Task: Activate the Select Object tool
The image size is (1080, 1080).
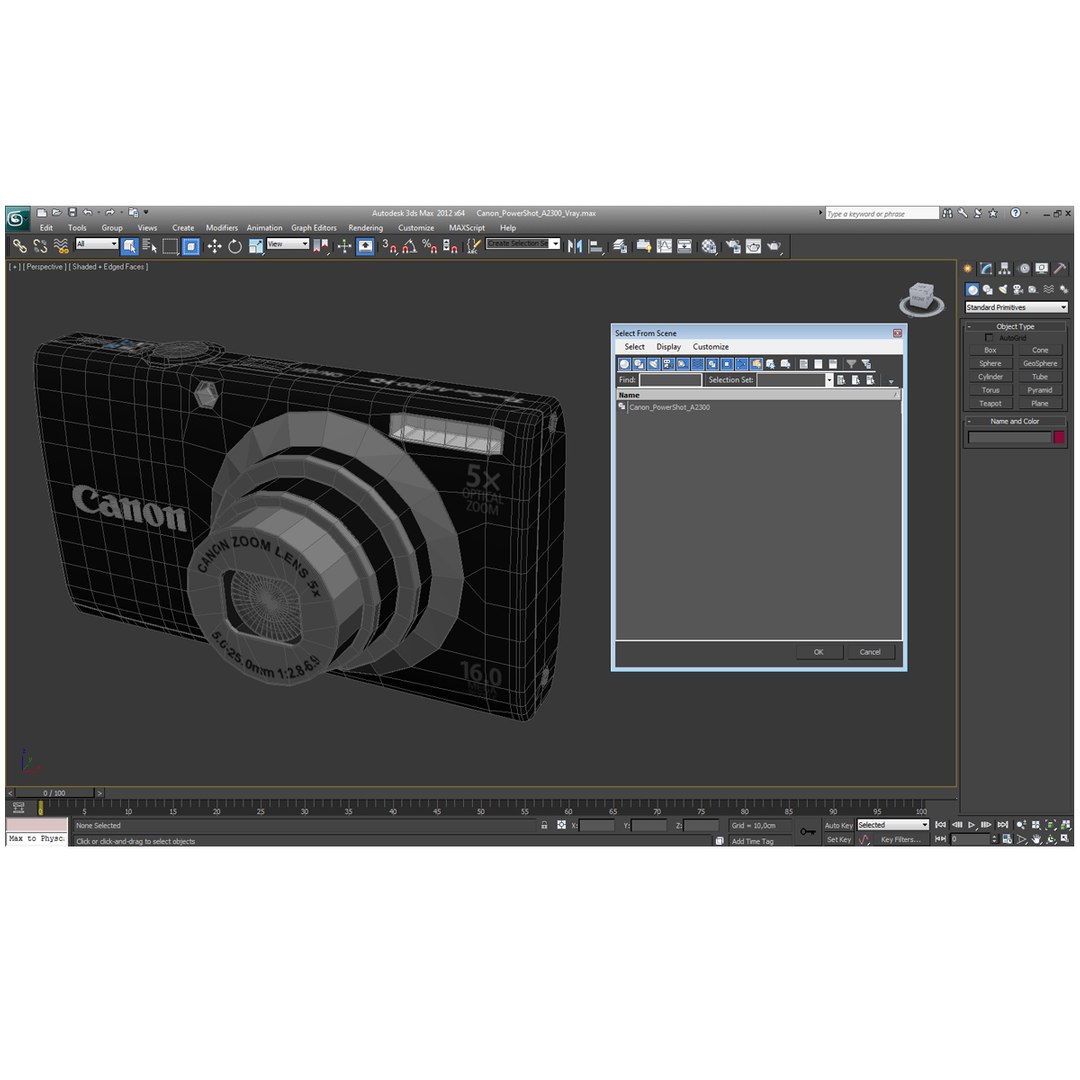Action: click(x=129, y=246)
